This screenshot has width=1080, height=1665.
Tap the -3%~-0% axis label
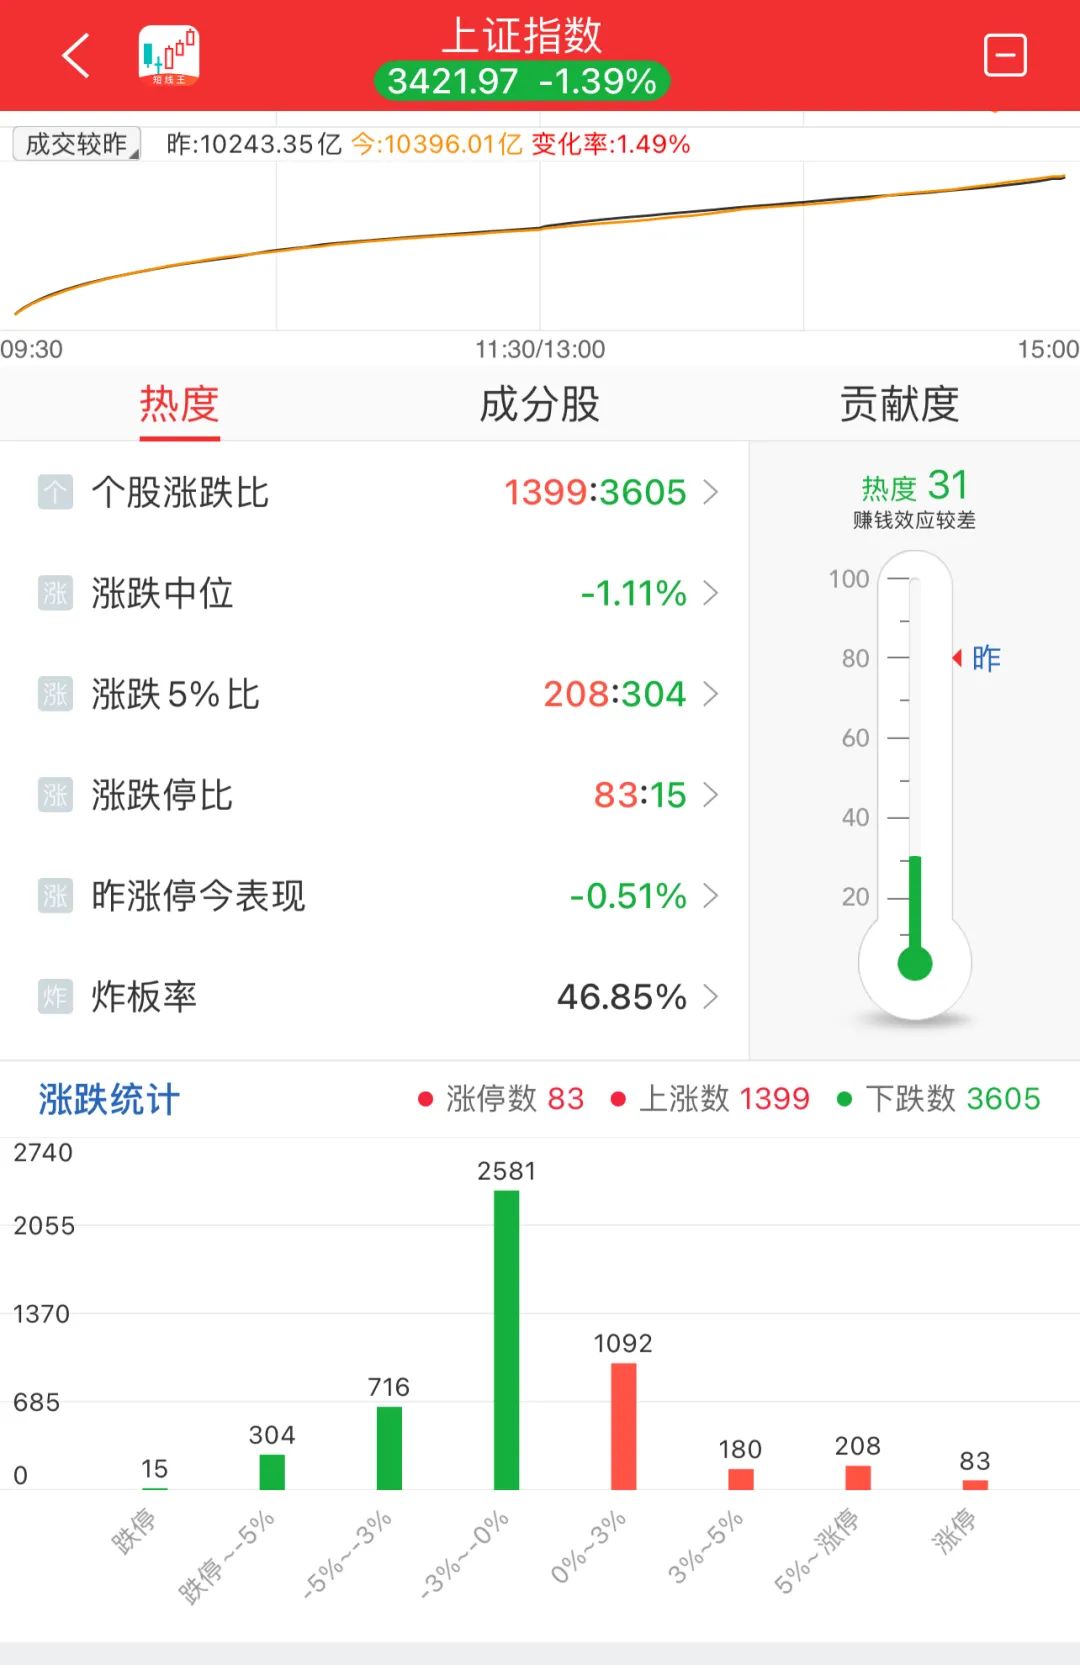(x=465, y=1554)
